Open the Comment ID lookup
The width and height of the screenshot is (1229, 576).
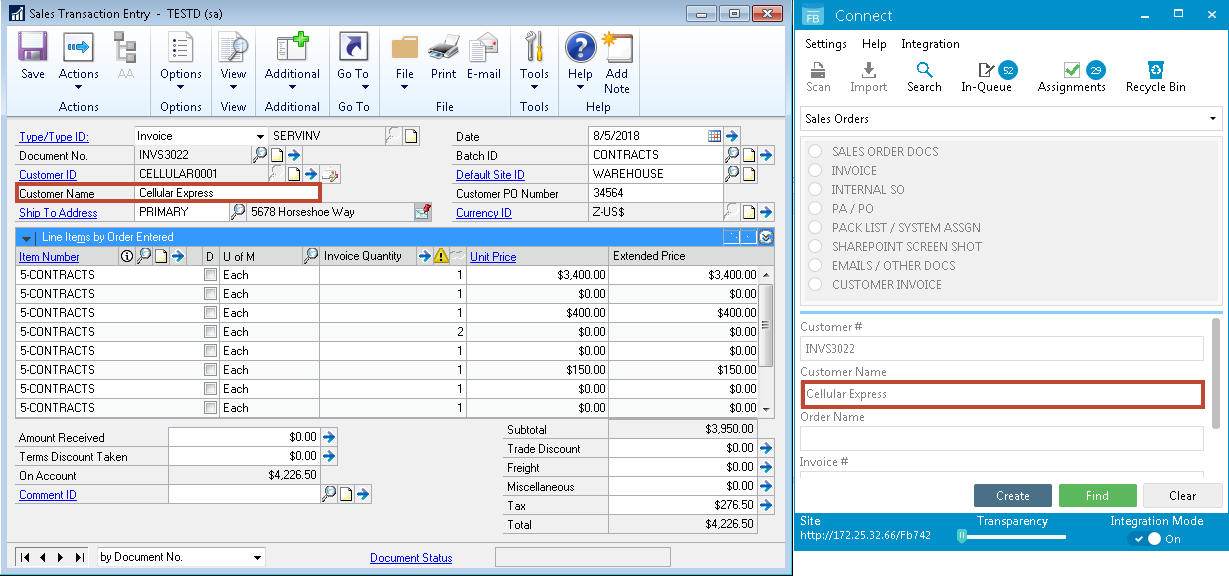(x=328, y=494)
